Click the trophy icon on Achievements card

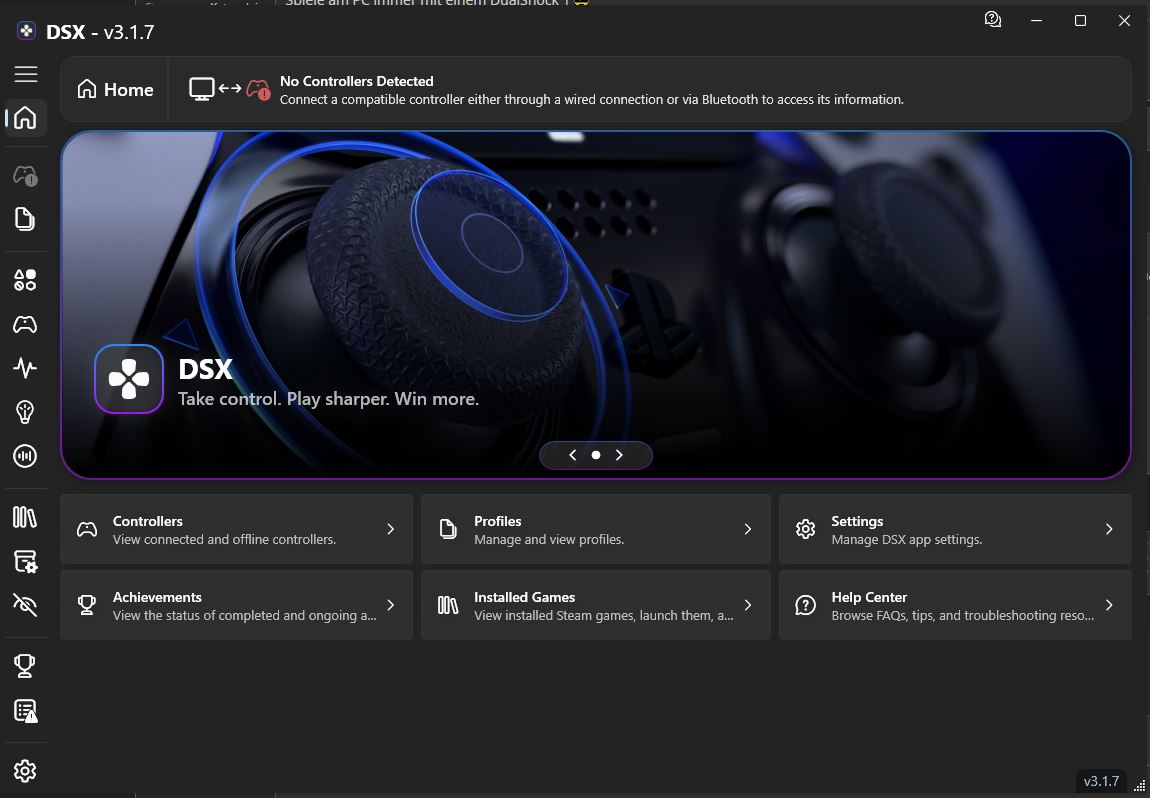point(87,605)
